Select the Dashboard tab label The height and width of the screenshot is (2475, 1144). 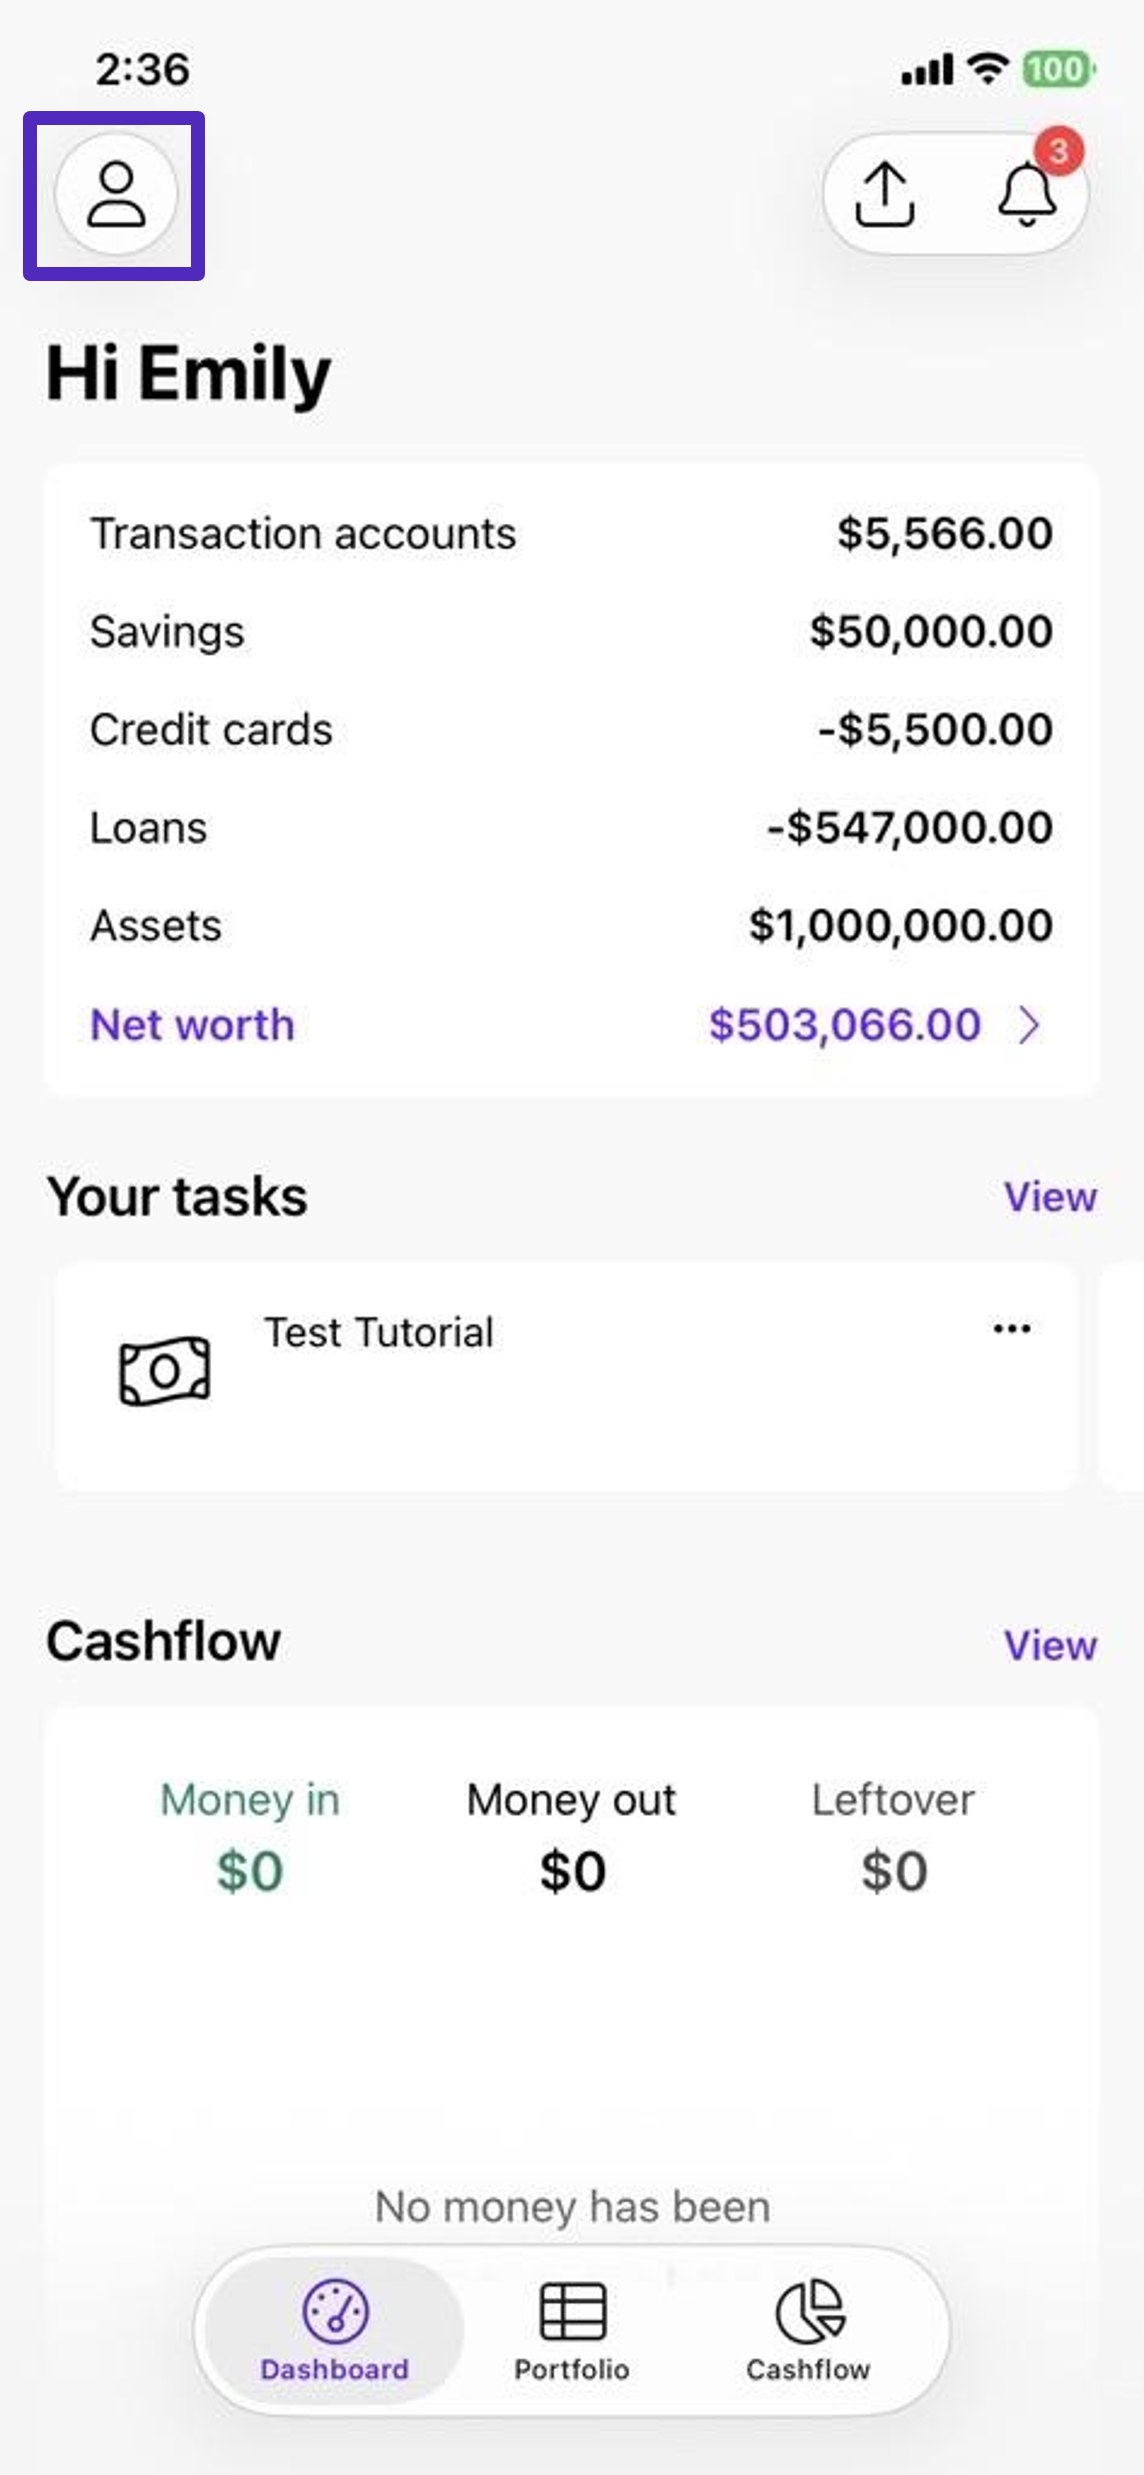tap(335, 2369)
